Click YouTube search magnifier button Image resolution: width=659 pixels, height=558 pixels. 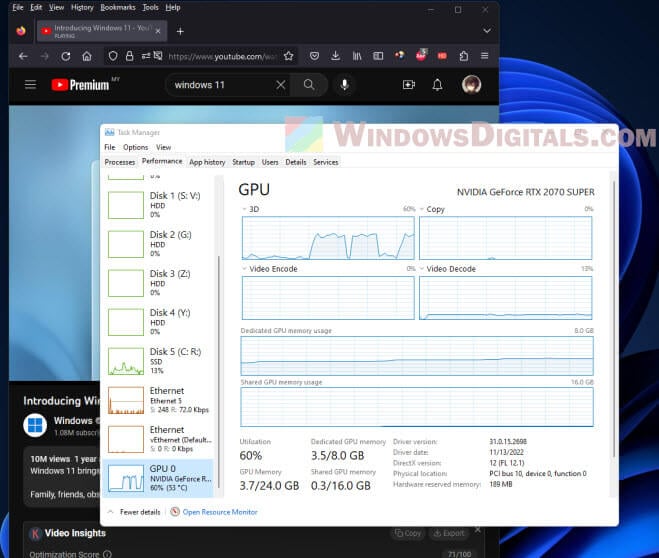[309, 85]
